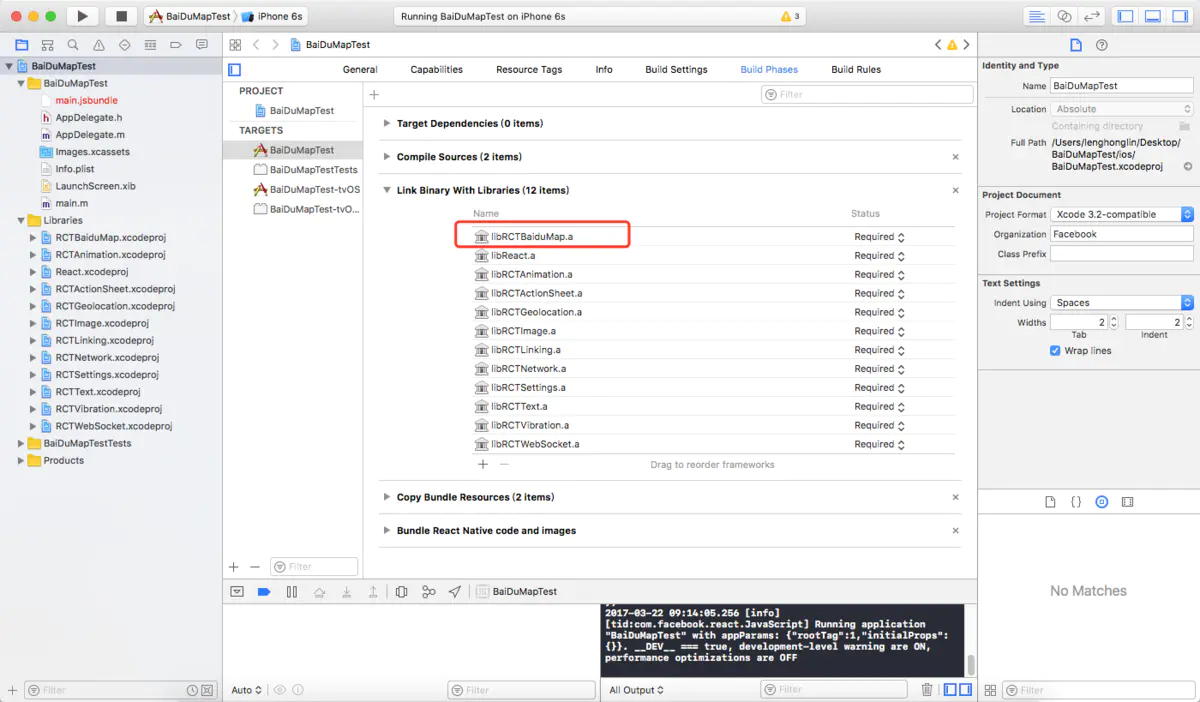The width and height of the screenshot is (1200, 702).
Task: Expand the Products folder
Action: coord(21,461)
